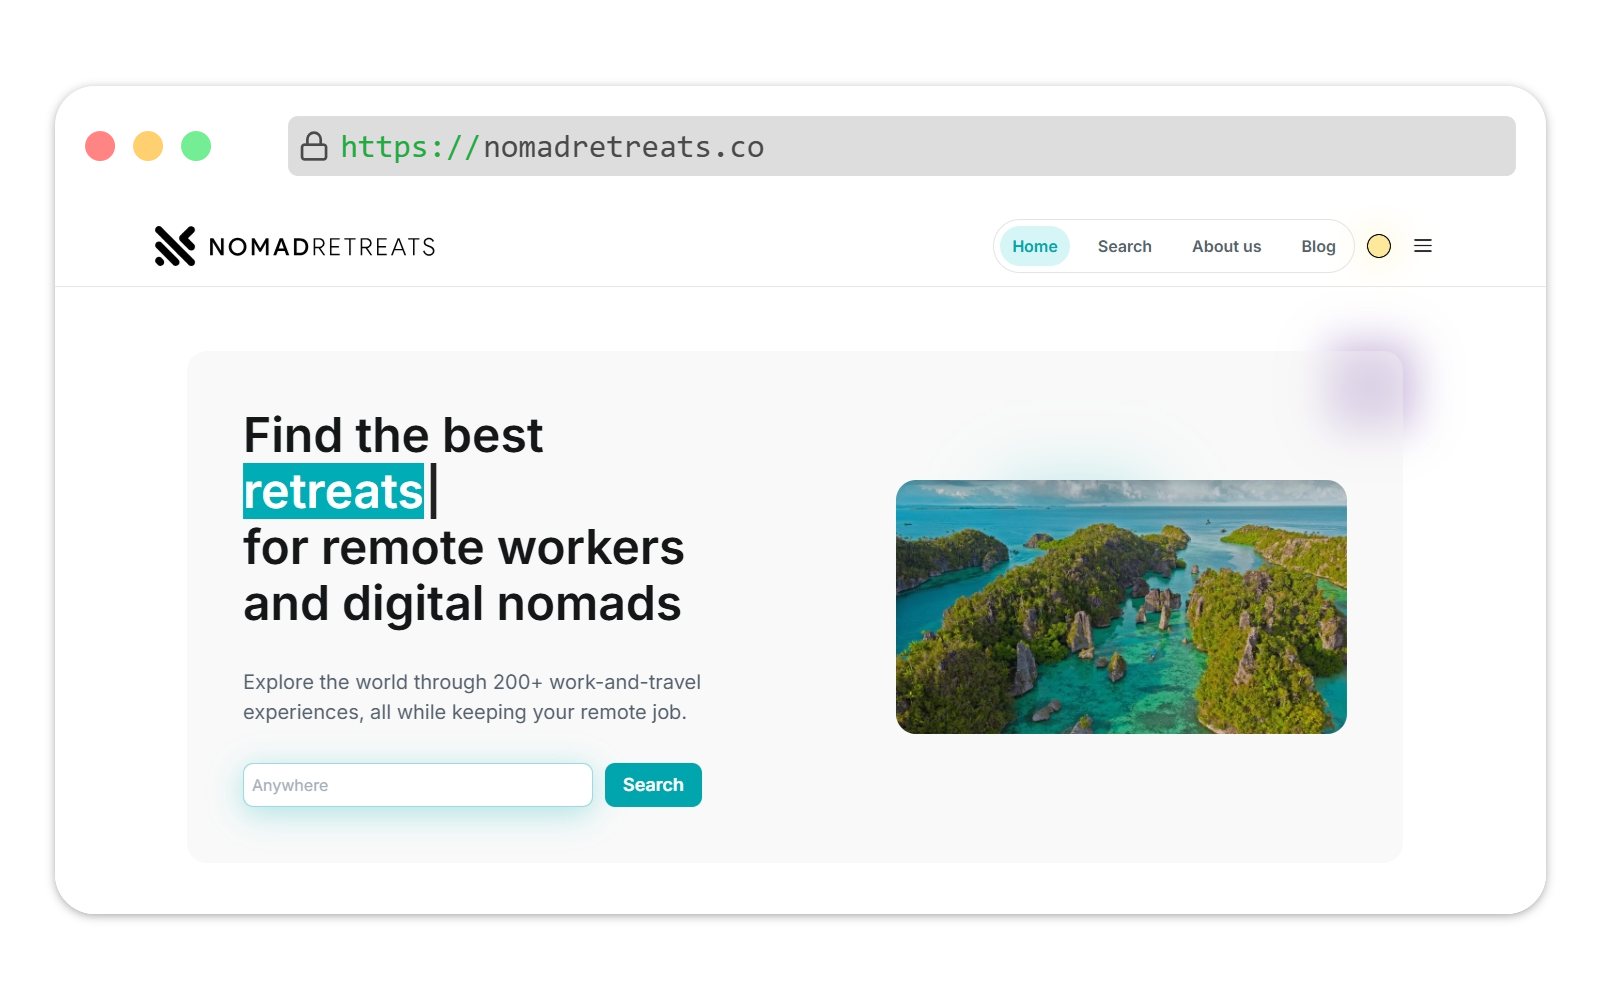Viewport: 1600px width, 1000px height.
Task: Click the green window control dot
Action: pyautogui.click(x=196, y=146)
